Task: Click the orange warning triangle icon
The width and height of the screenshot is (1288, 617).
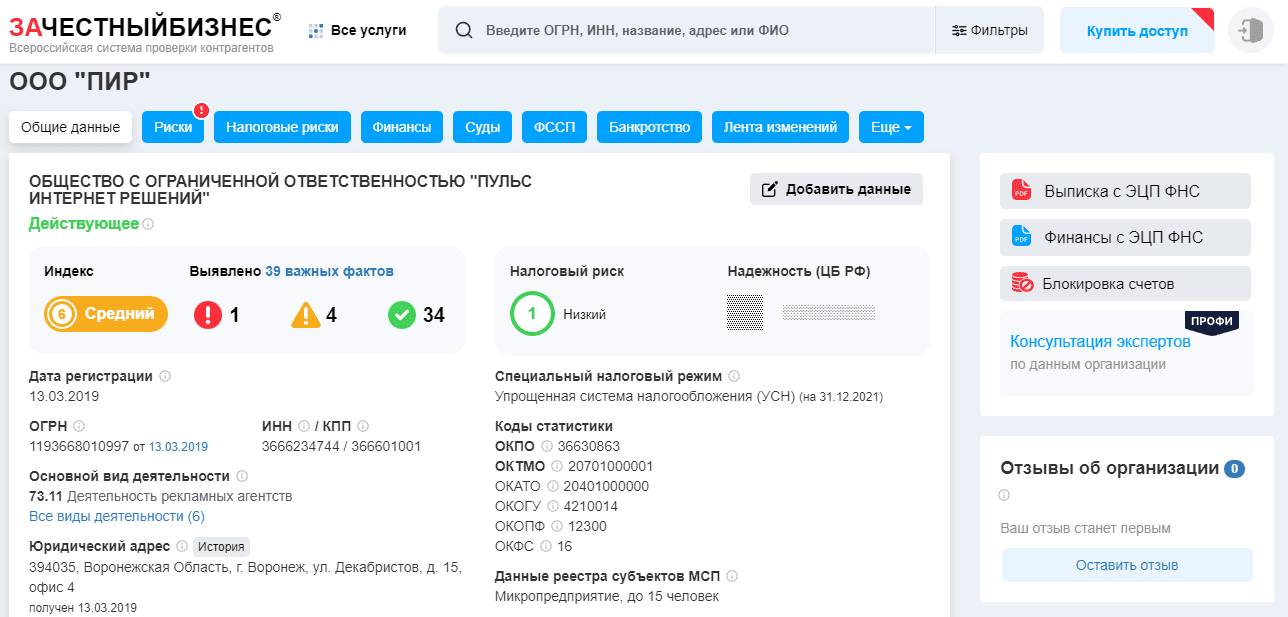Action: (305, 315)
